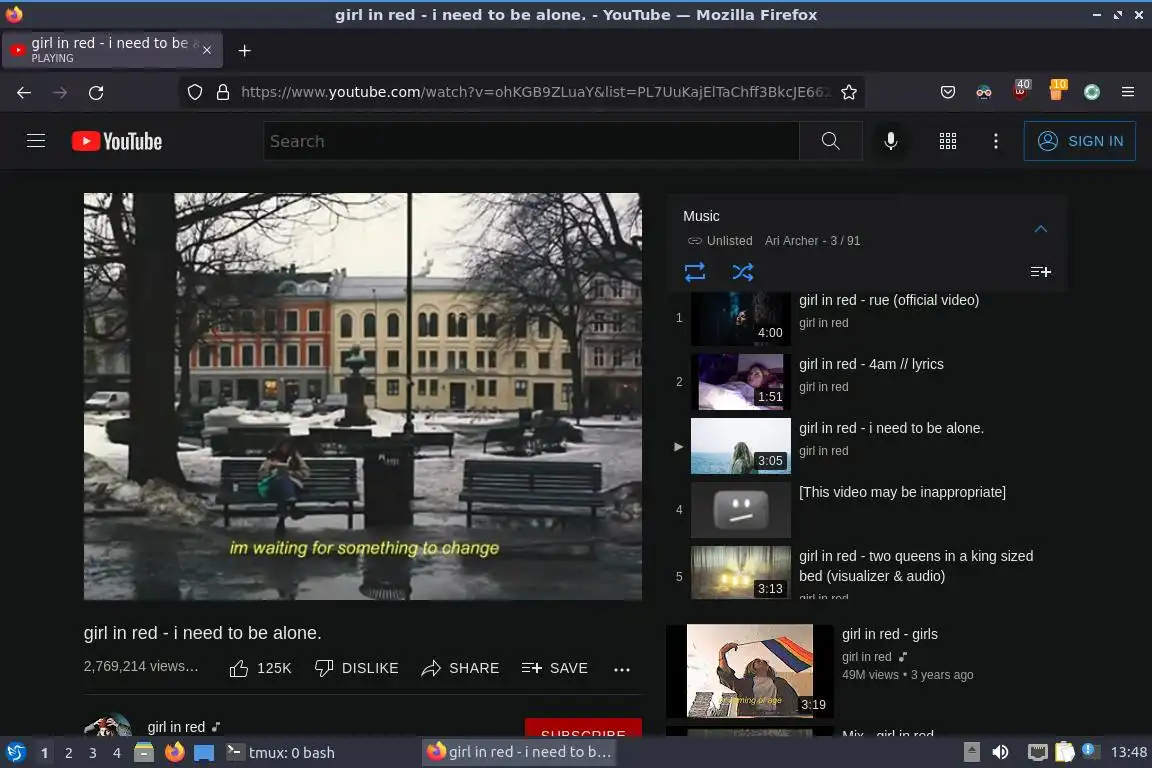Save playlist with add-to icon
The height and width of the screenshot is (768, 1152).
tap(1040, 272)
